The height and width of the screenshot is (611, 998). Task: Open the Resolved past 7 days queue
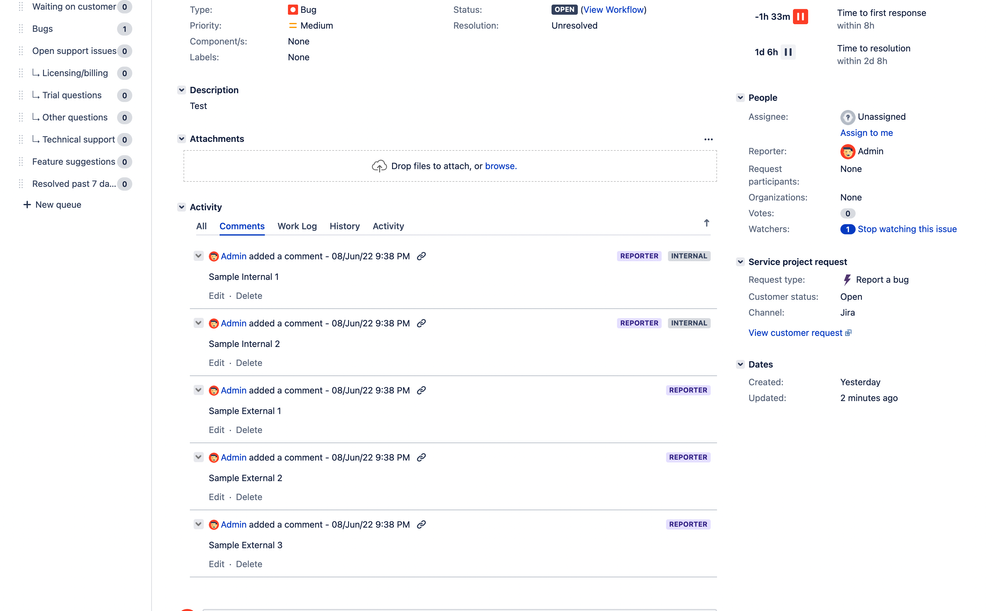tap(75, 185)
